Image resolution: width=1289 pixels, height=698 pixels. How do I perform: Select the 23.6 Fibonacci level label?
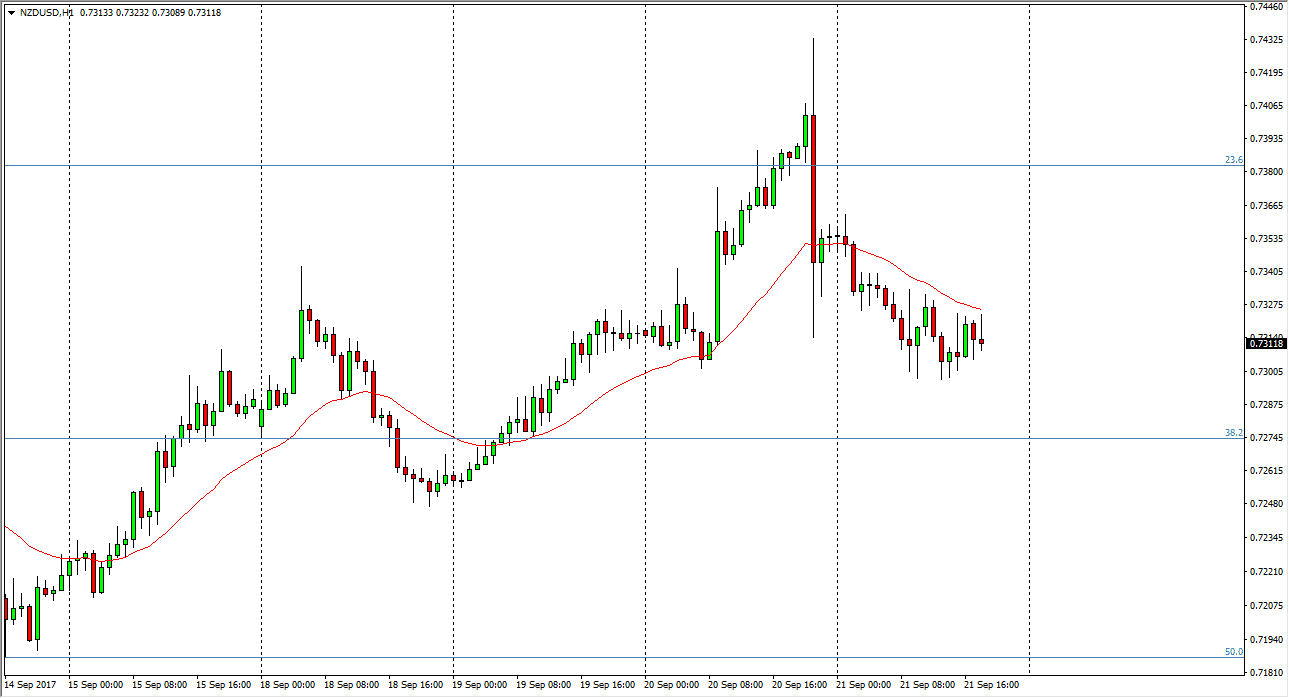tap(1233, 160)
